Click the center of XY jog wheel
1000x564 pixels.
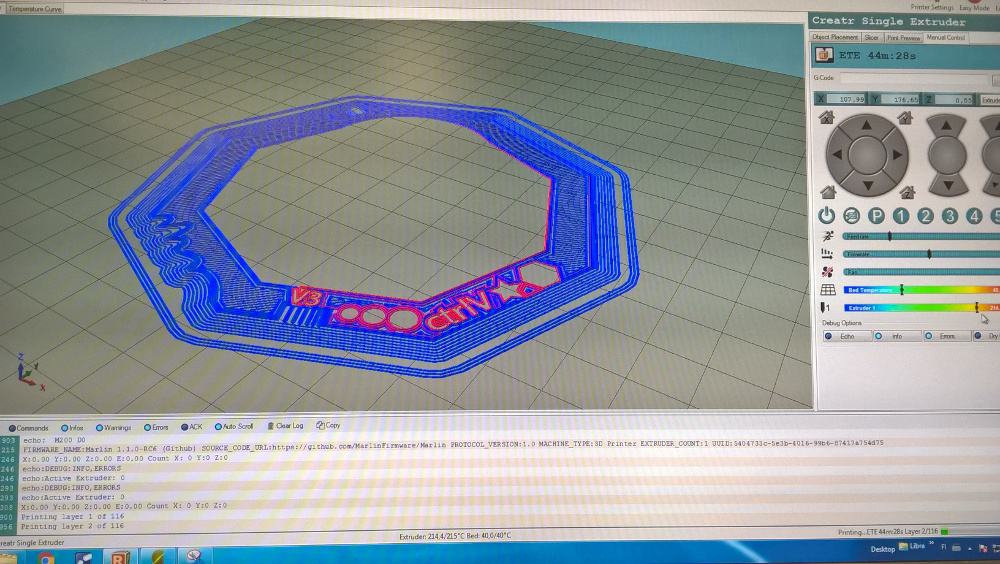coord(867,154)
